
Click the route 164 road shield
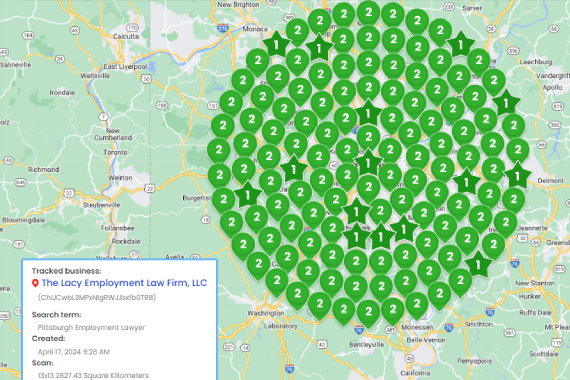point(28,35)
